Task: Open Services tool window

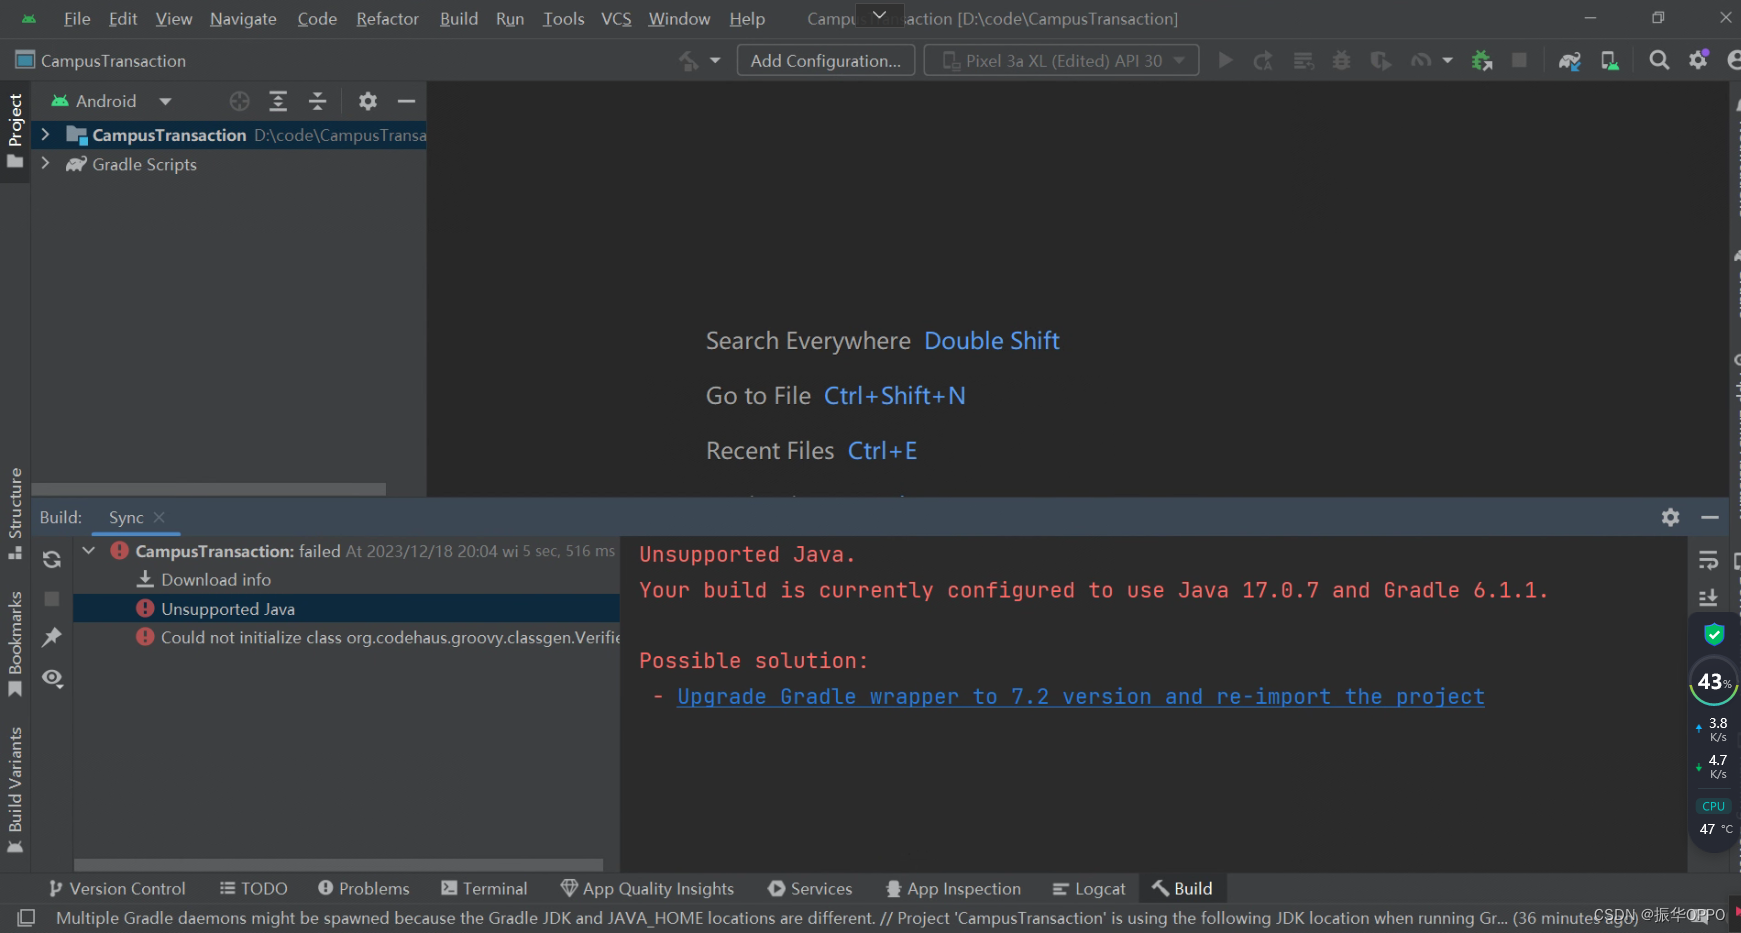Action: point(810,888)
